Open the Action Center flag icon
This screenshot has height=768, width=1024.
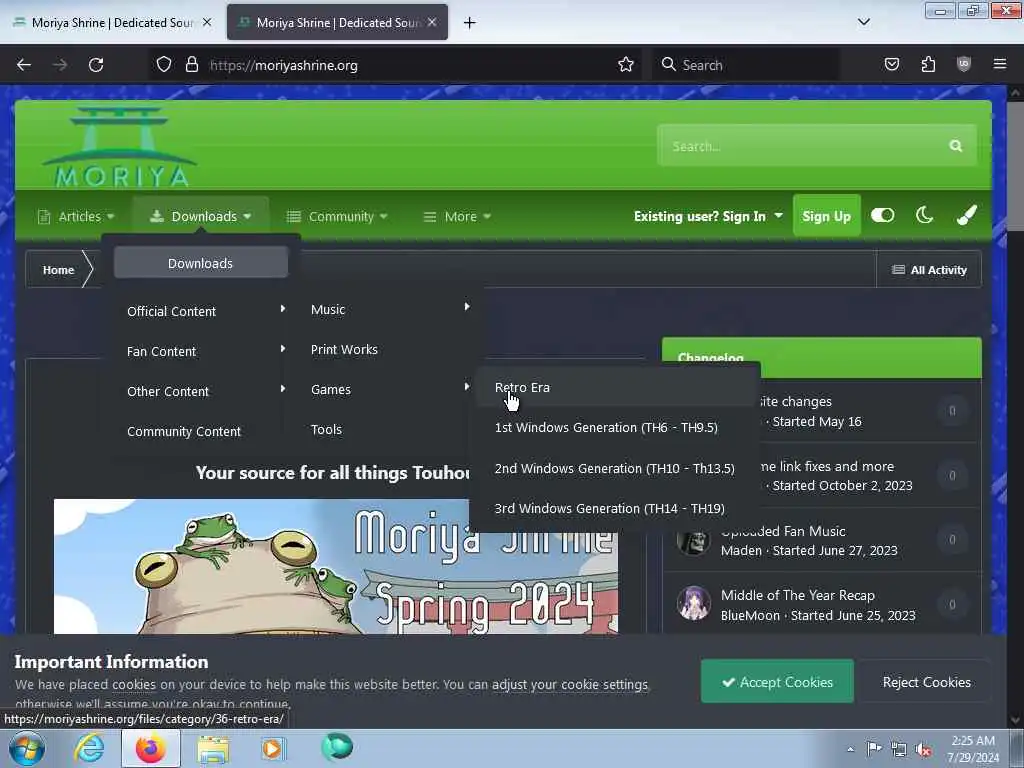(x=873, y=748)
